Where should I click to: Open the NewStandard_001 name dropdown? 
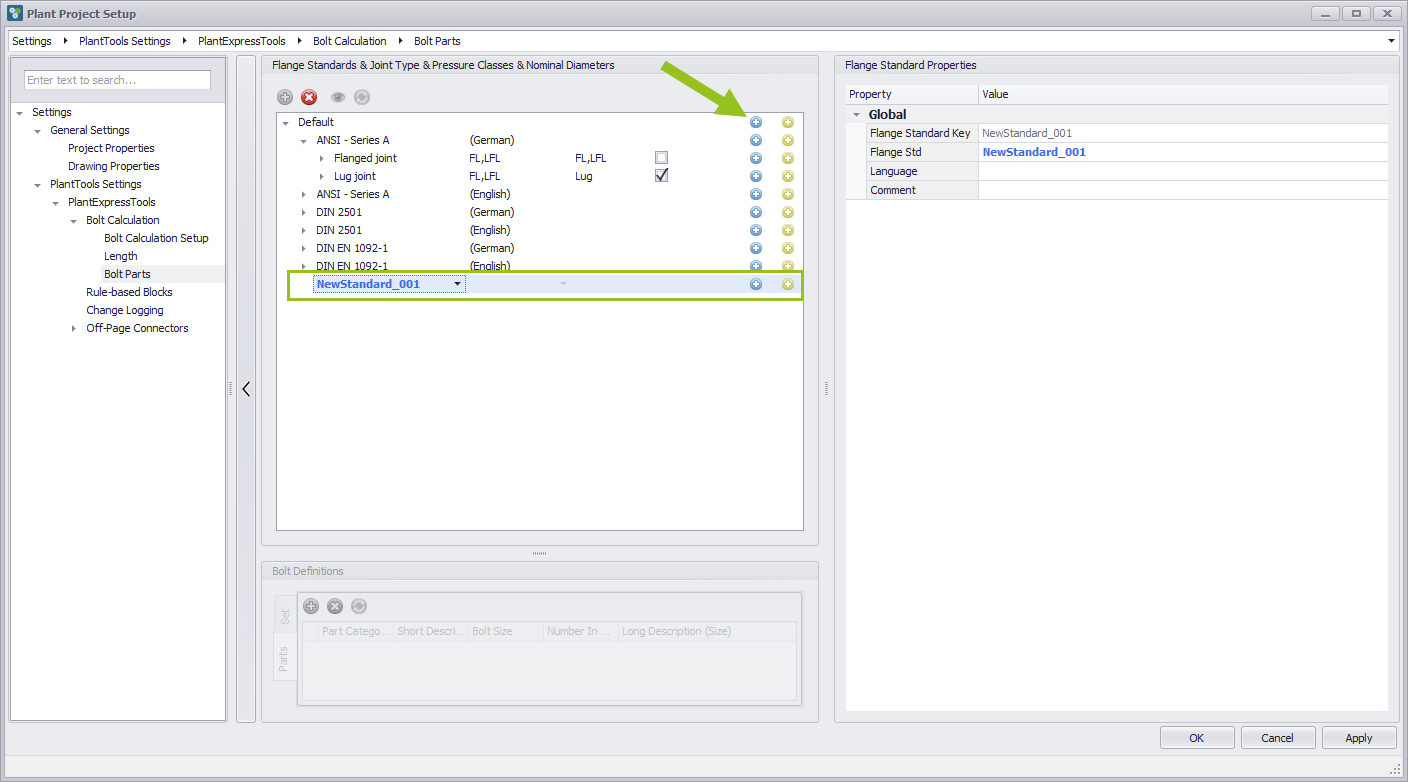click(458, 284)
